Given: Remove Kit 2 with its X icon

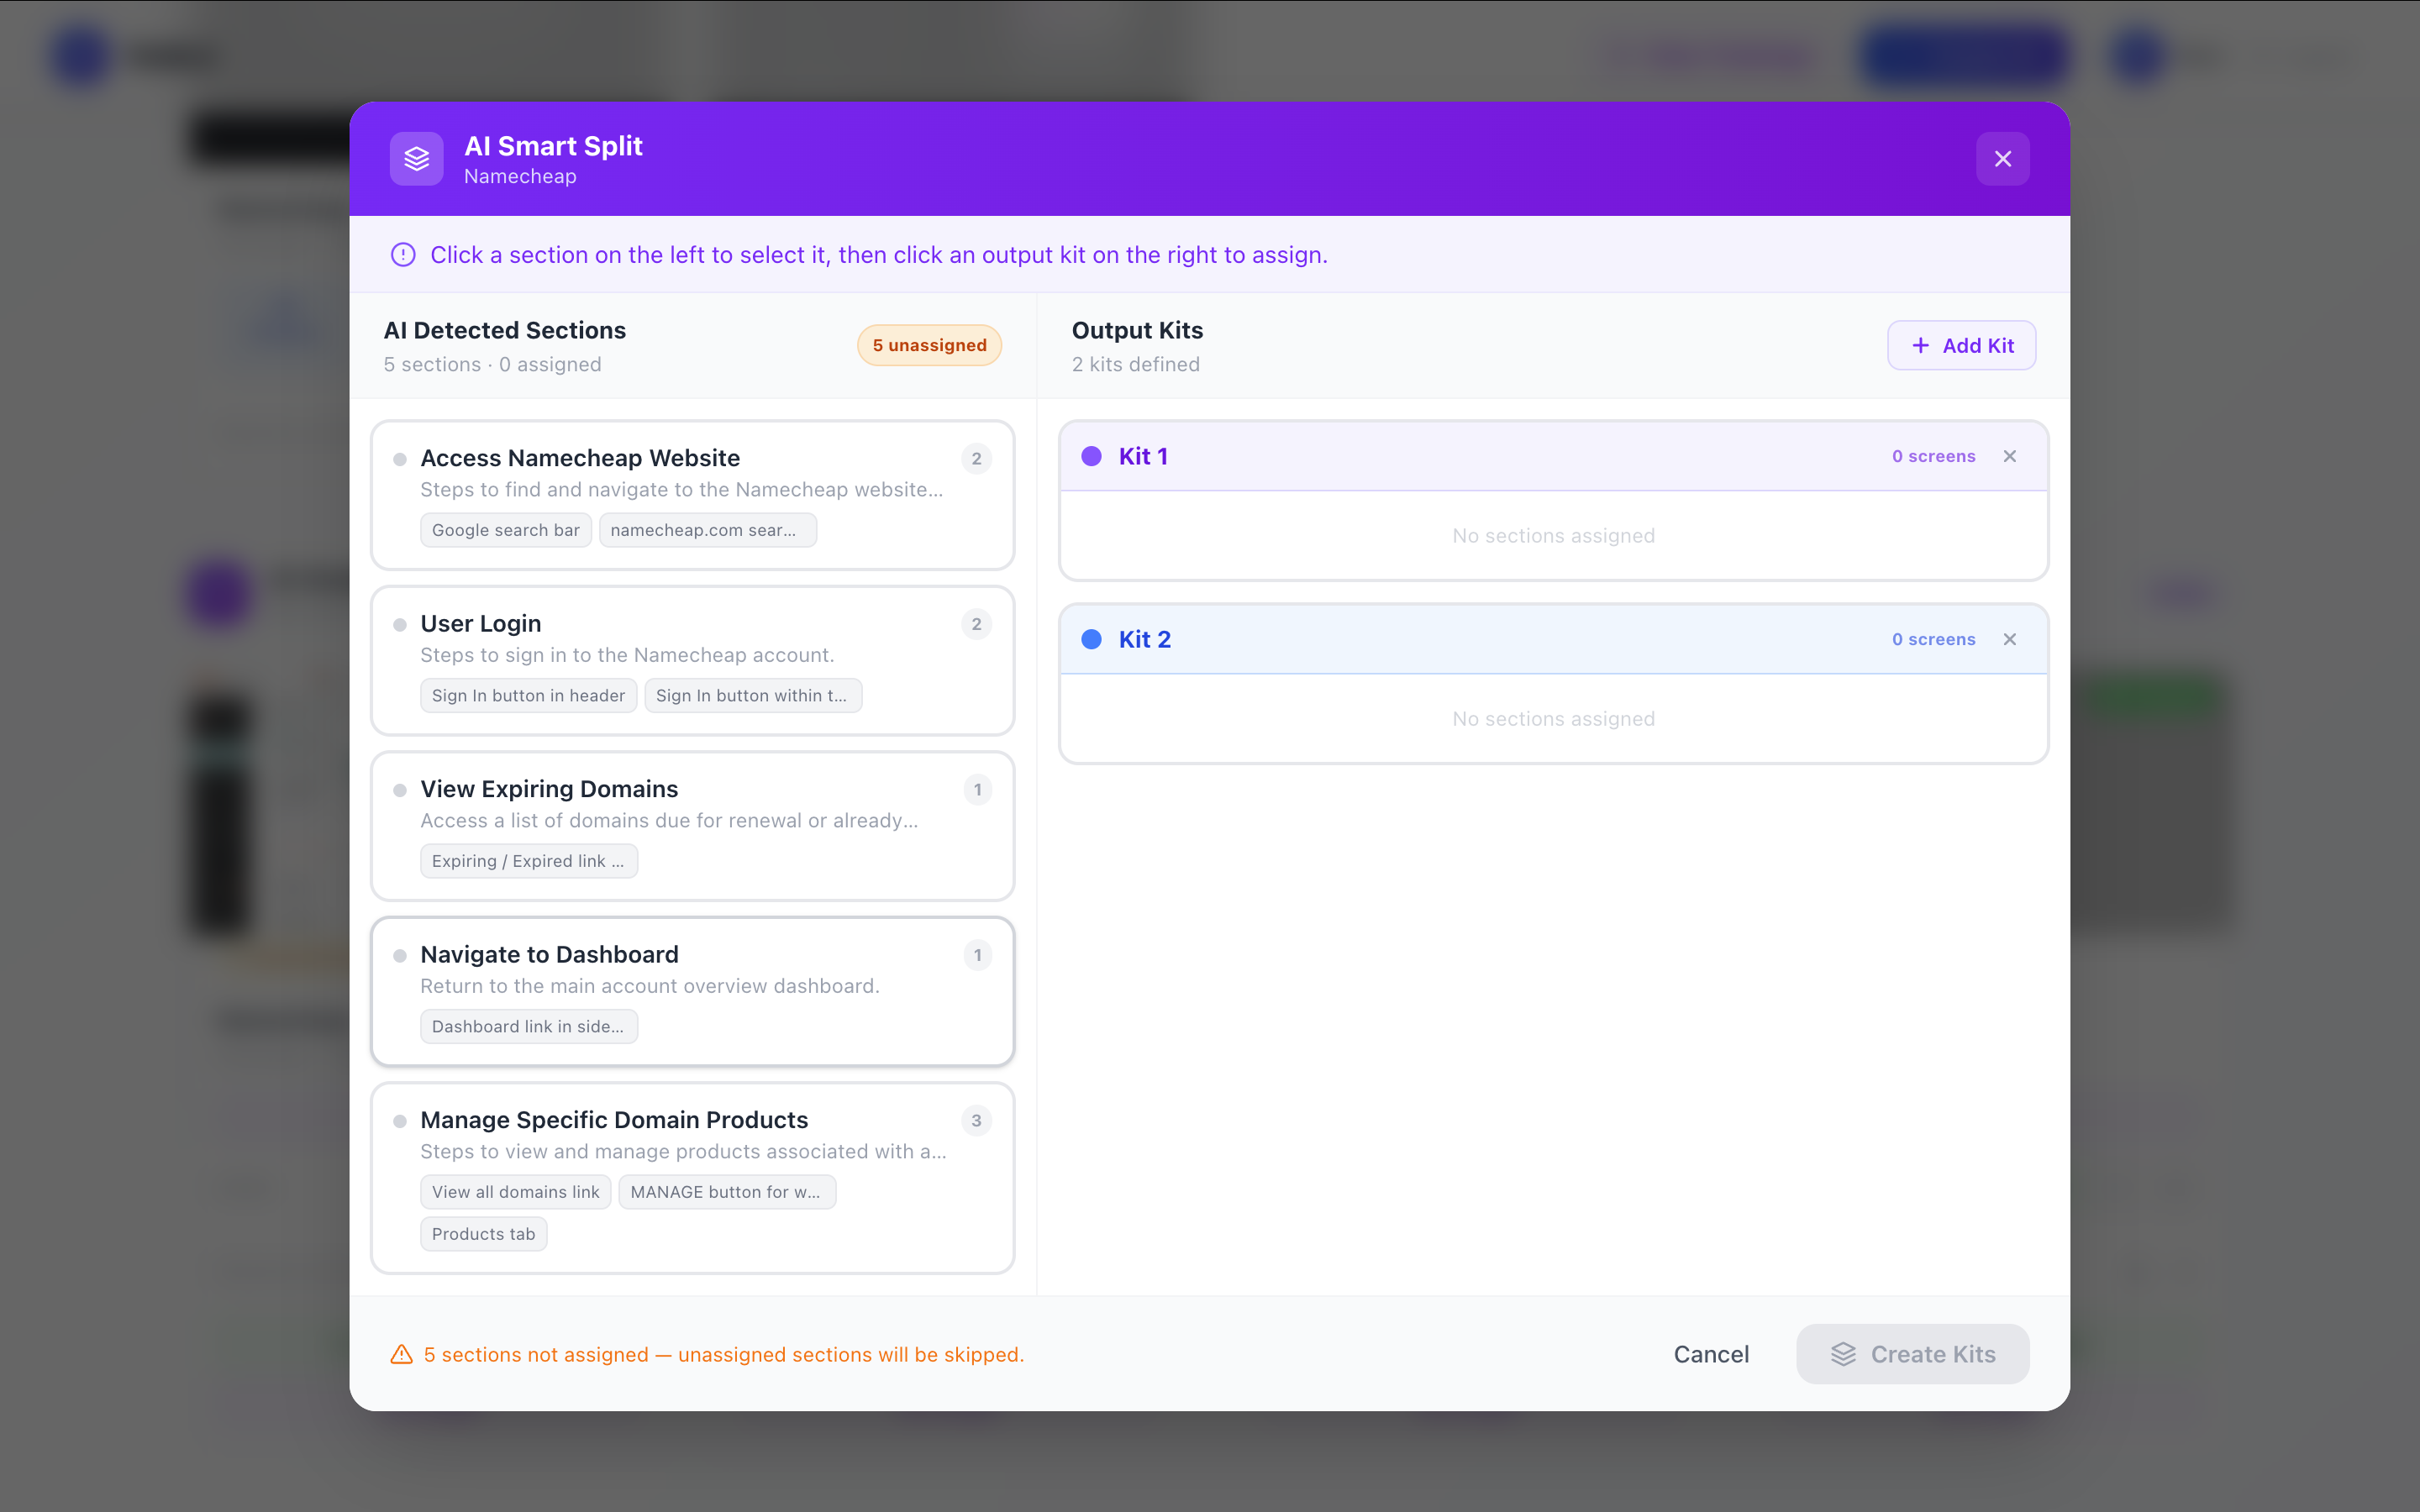Looking at the screenshot, I should point(2010,639).
